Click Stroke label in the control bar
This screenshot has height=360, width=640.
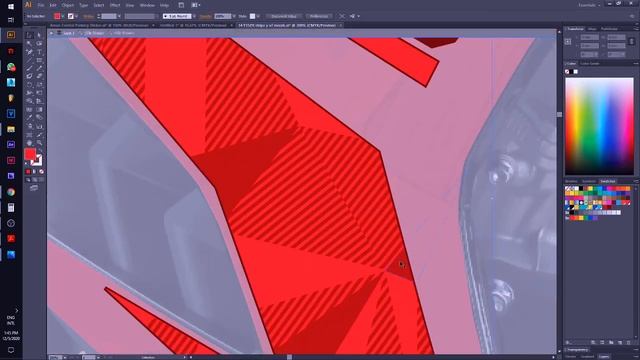[x=88, y=16]
